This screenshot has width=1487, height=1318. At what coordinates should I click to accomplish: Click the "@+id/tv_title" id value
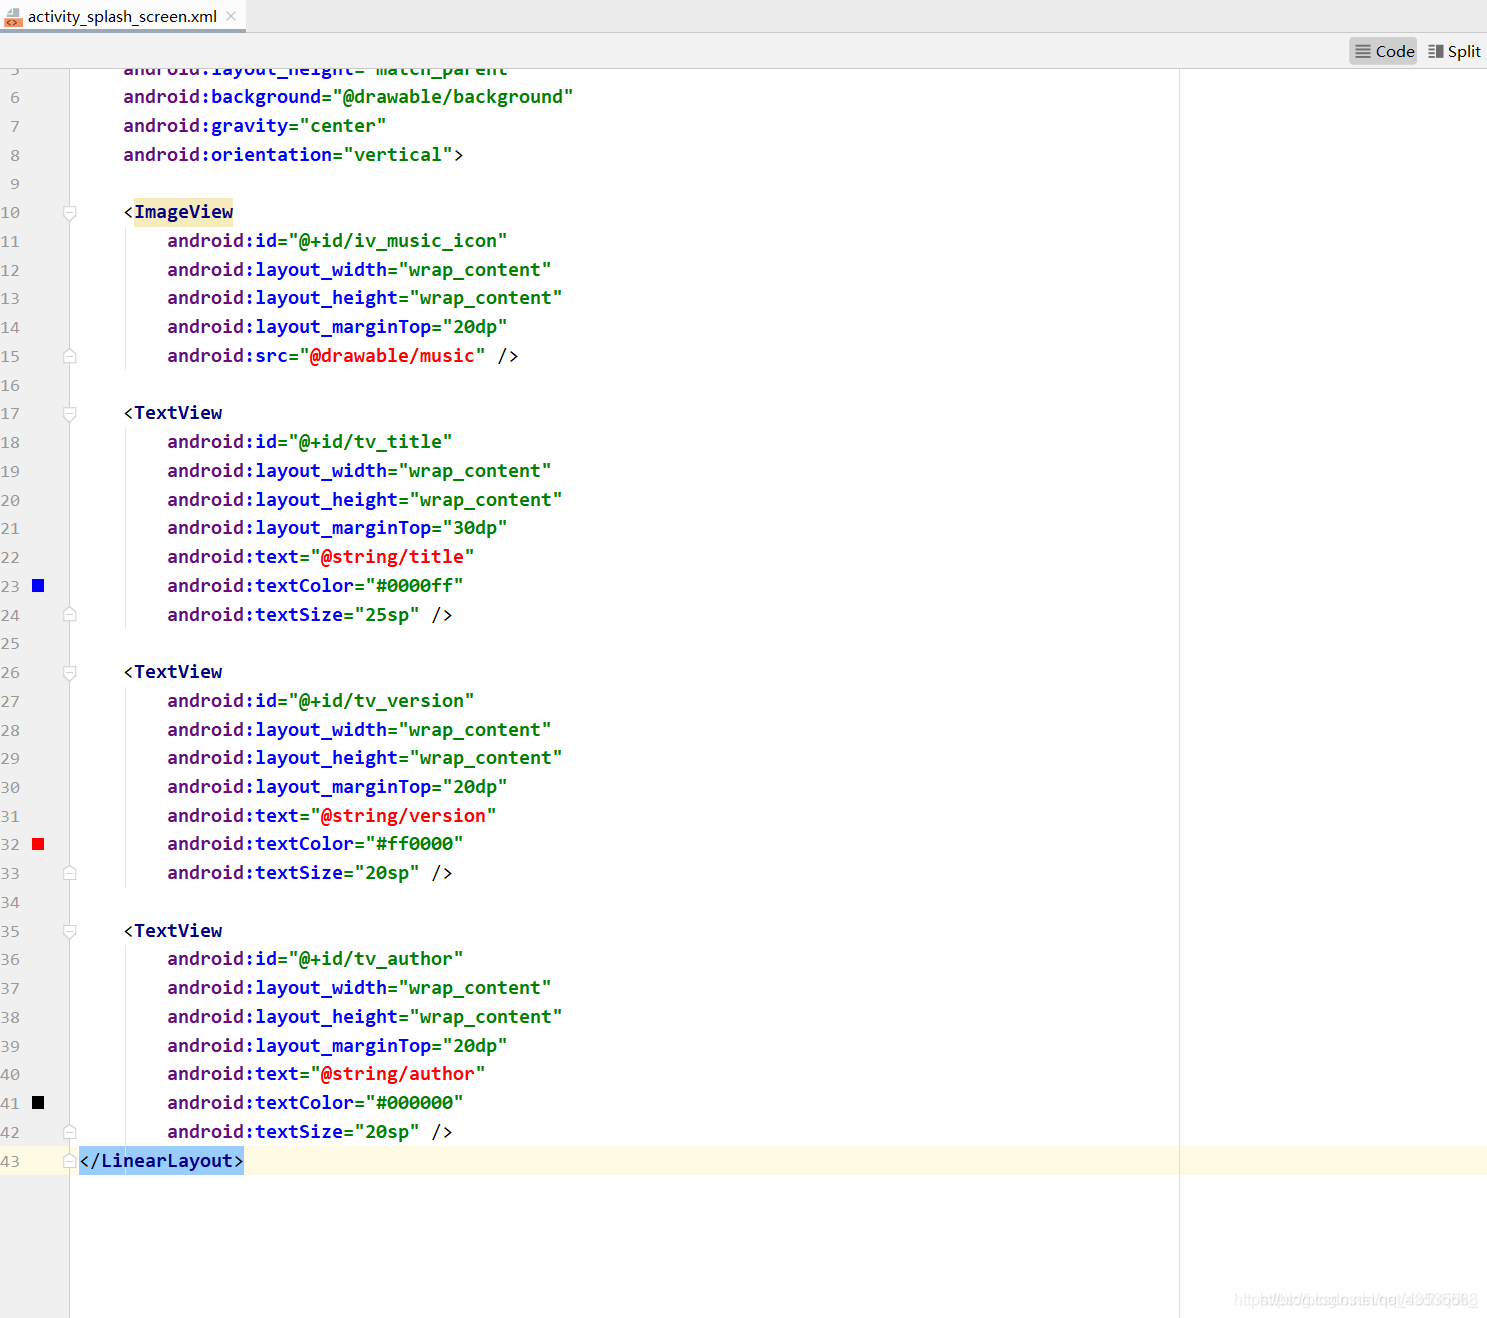[370, 442]
